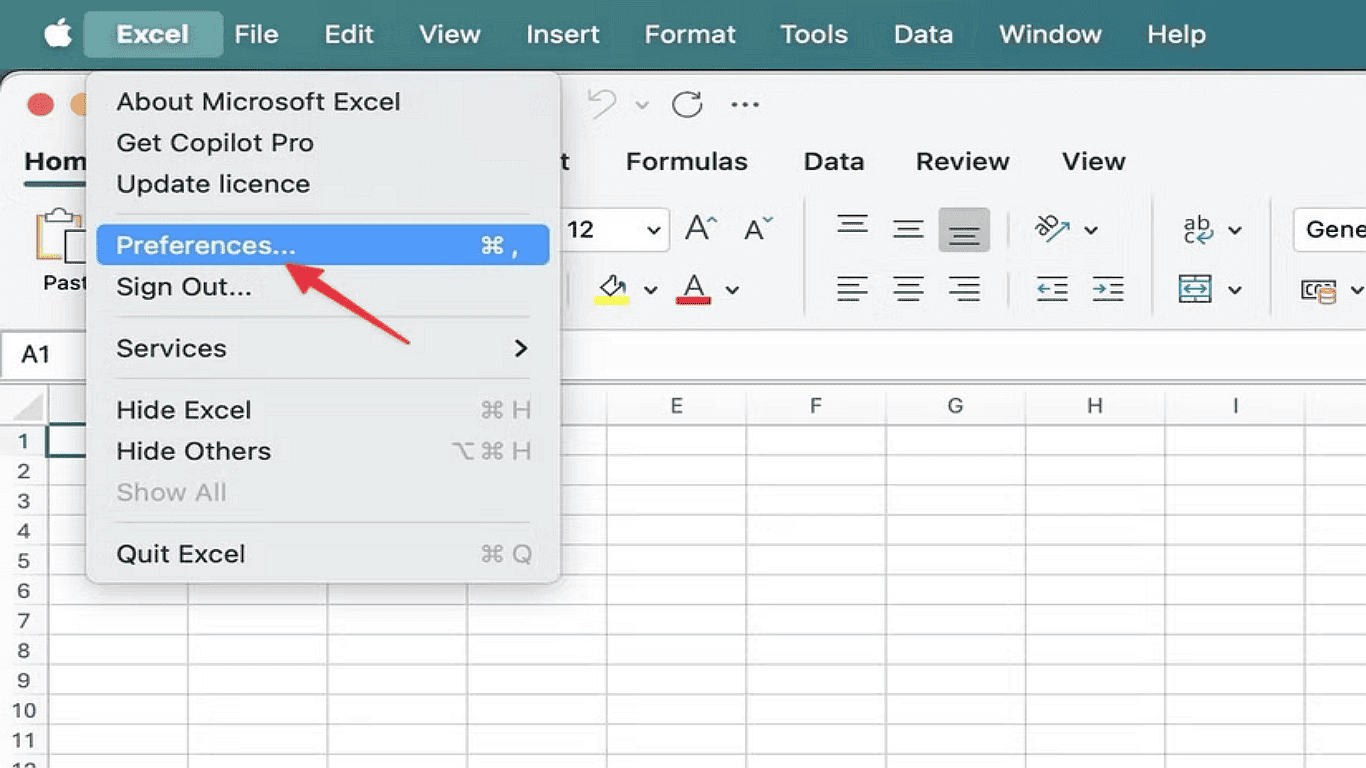
Task: Click the text orientation icon
Action: [x=1053, y=229]
